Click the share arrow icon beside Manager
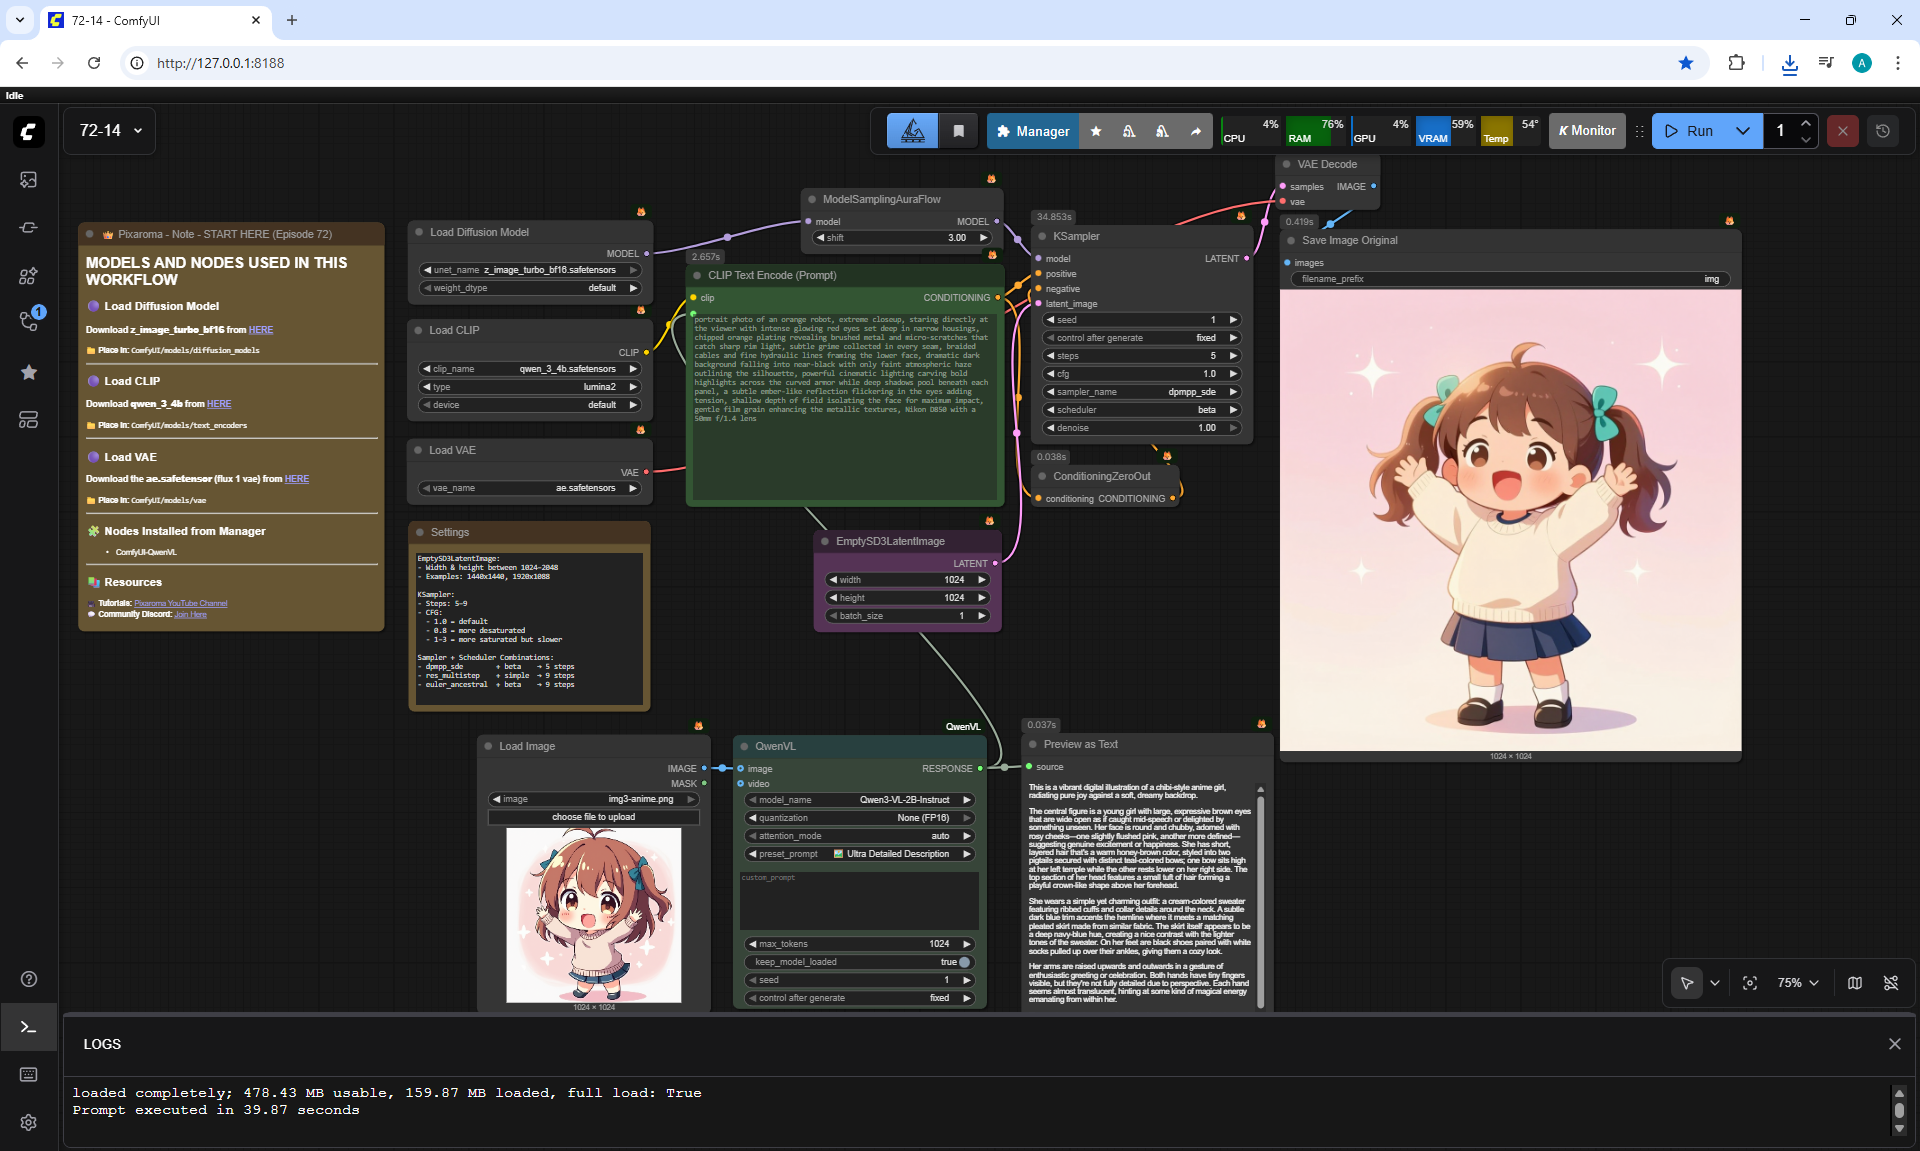Screen dimensions: 1920x1151 pyautogui.click(x=1196, y=131)
